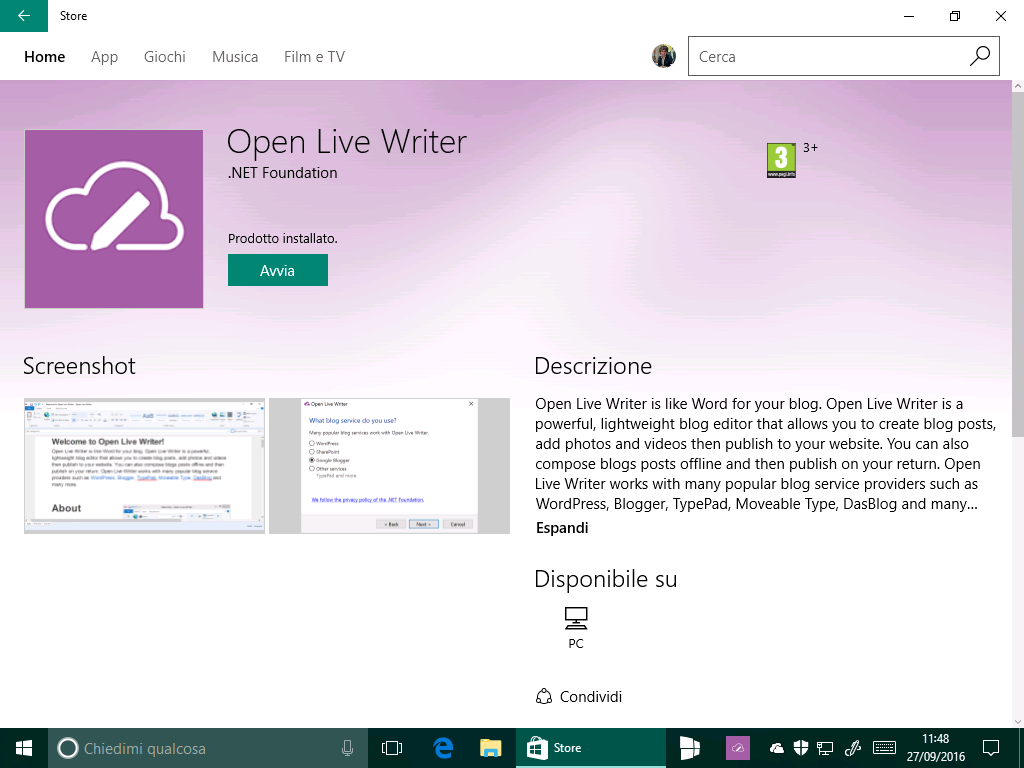The height and width of the screenshot is (768, 1024).
Task: Click the taskbar clock showing 11:48
Action: [x=935, y=748]
